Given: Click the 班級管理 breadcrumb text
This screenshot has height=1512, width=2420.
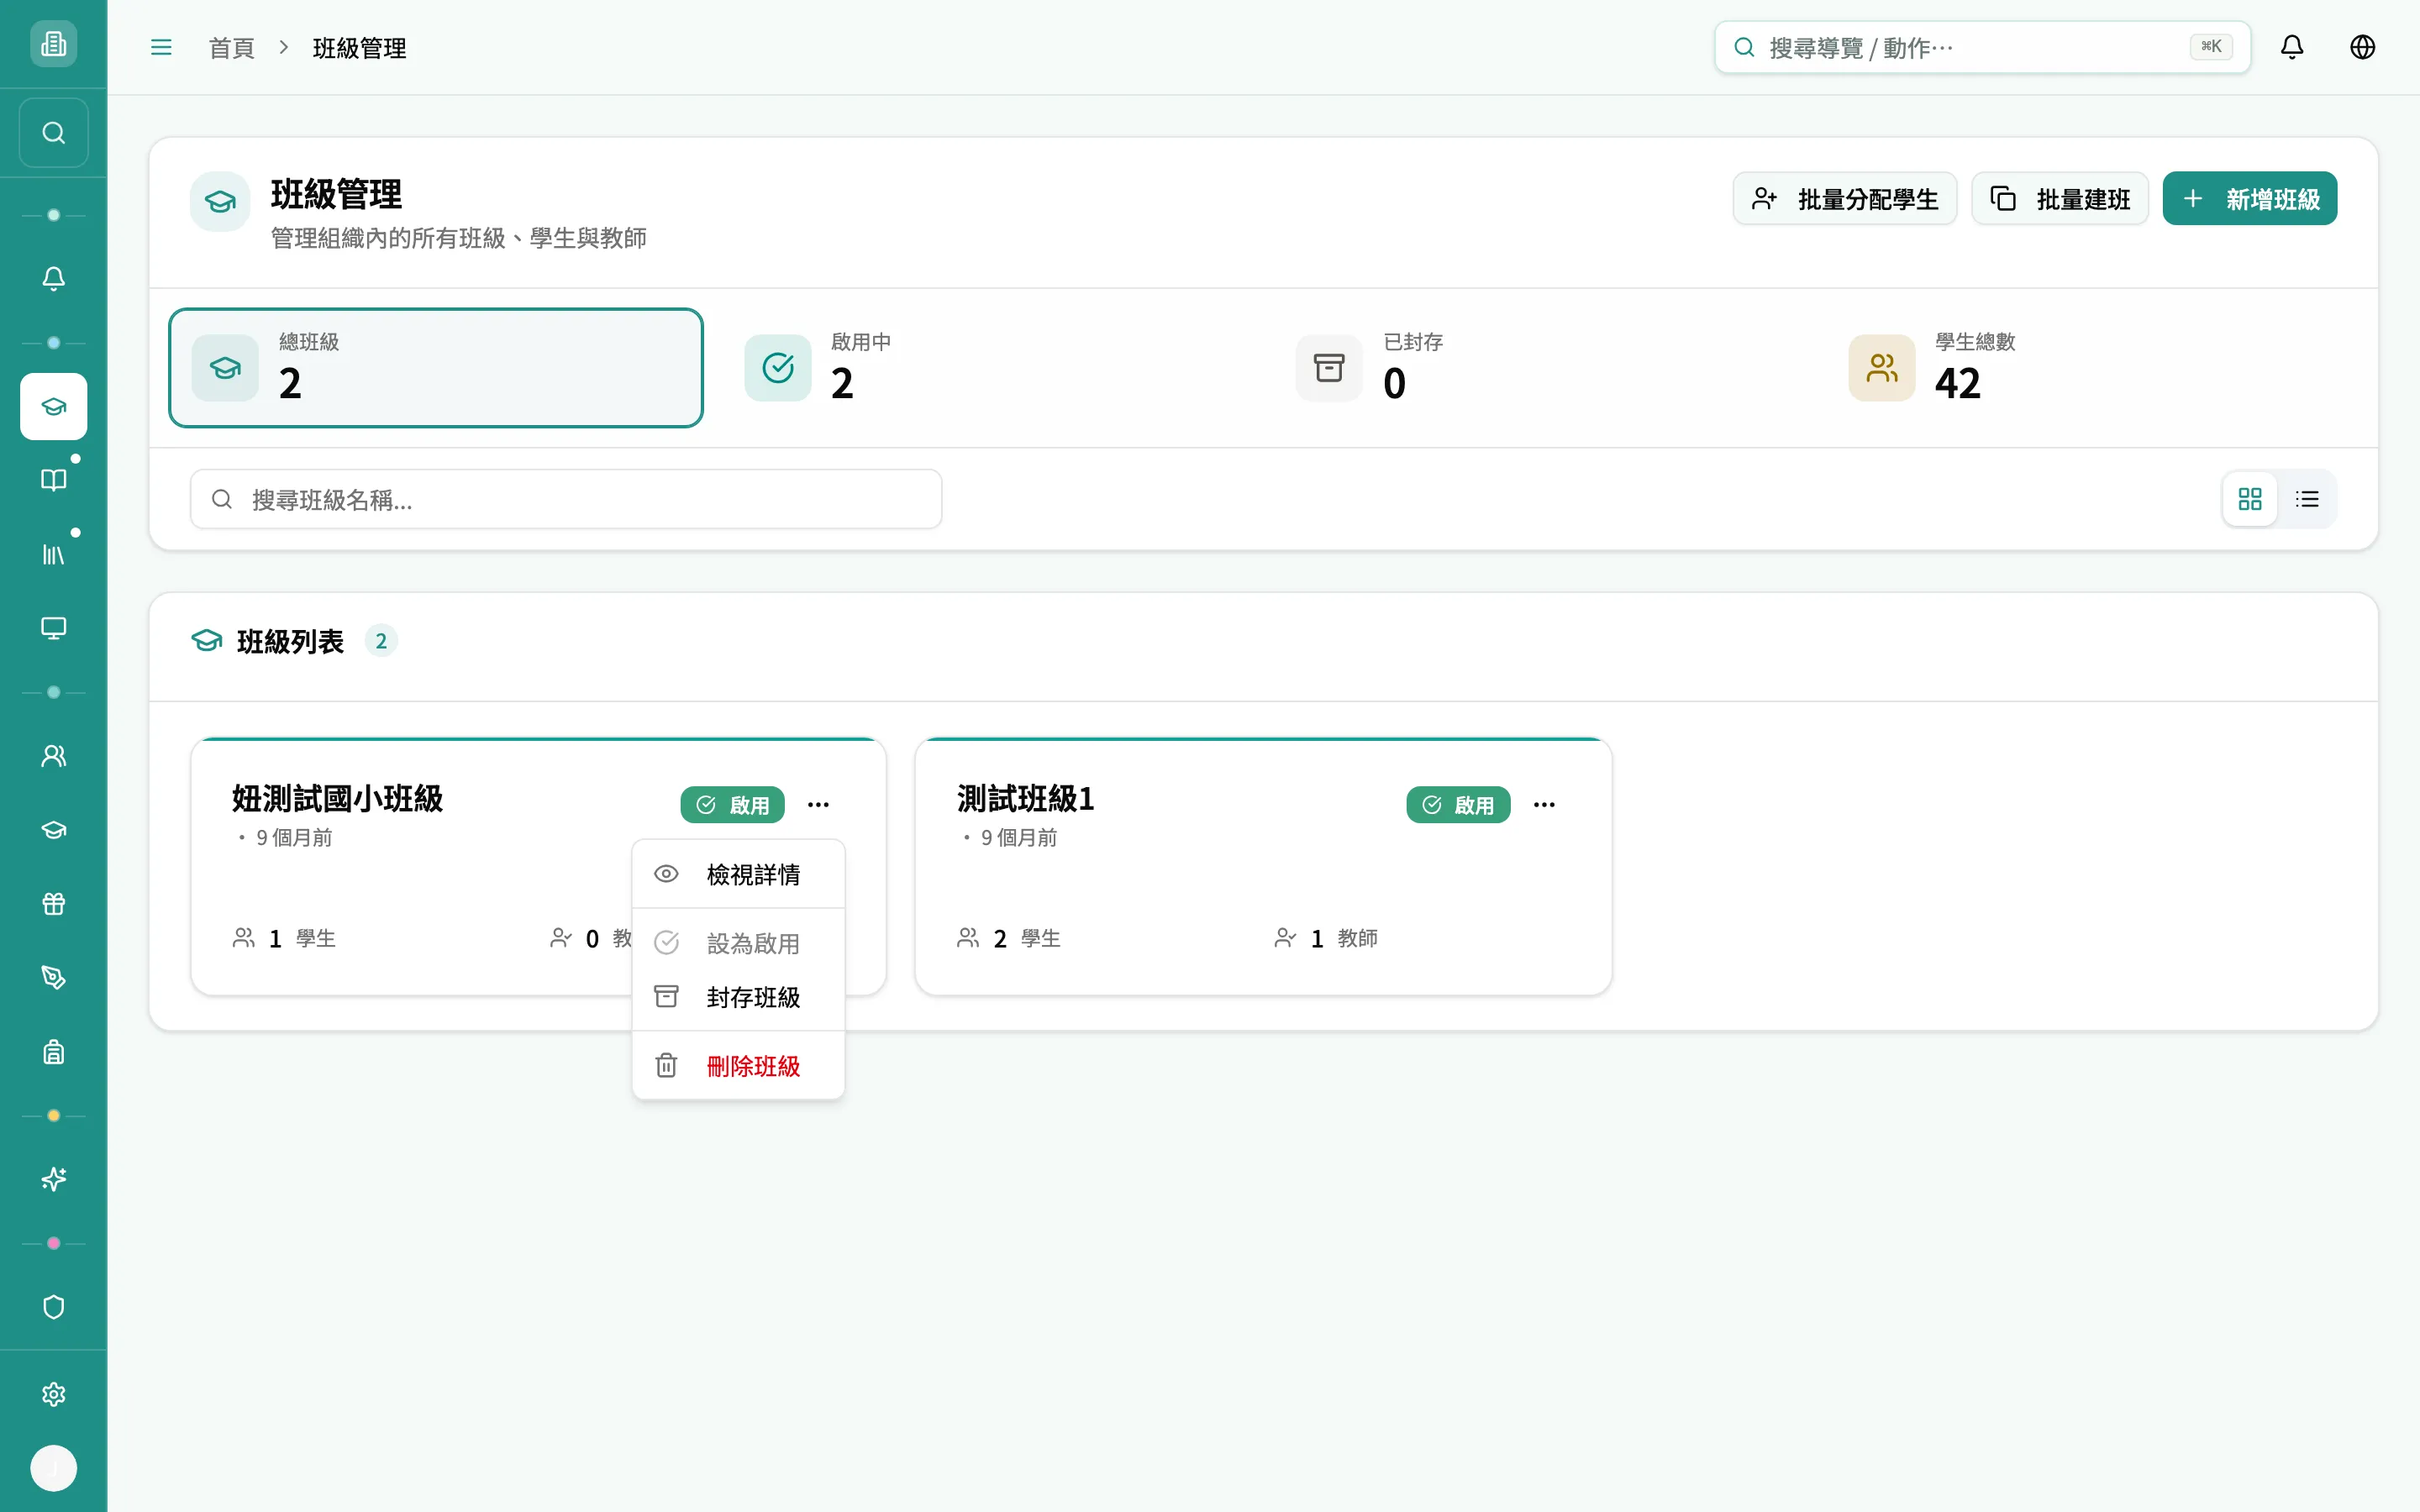Looking at the screenshot, I should tap(359, 48).
